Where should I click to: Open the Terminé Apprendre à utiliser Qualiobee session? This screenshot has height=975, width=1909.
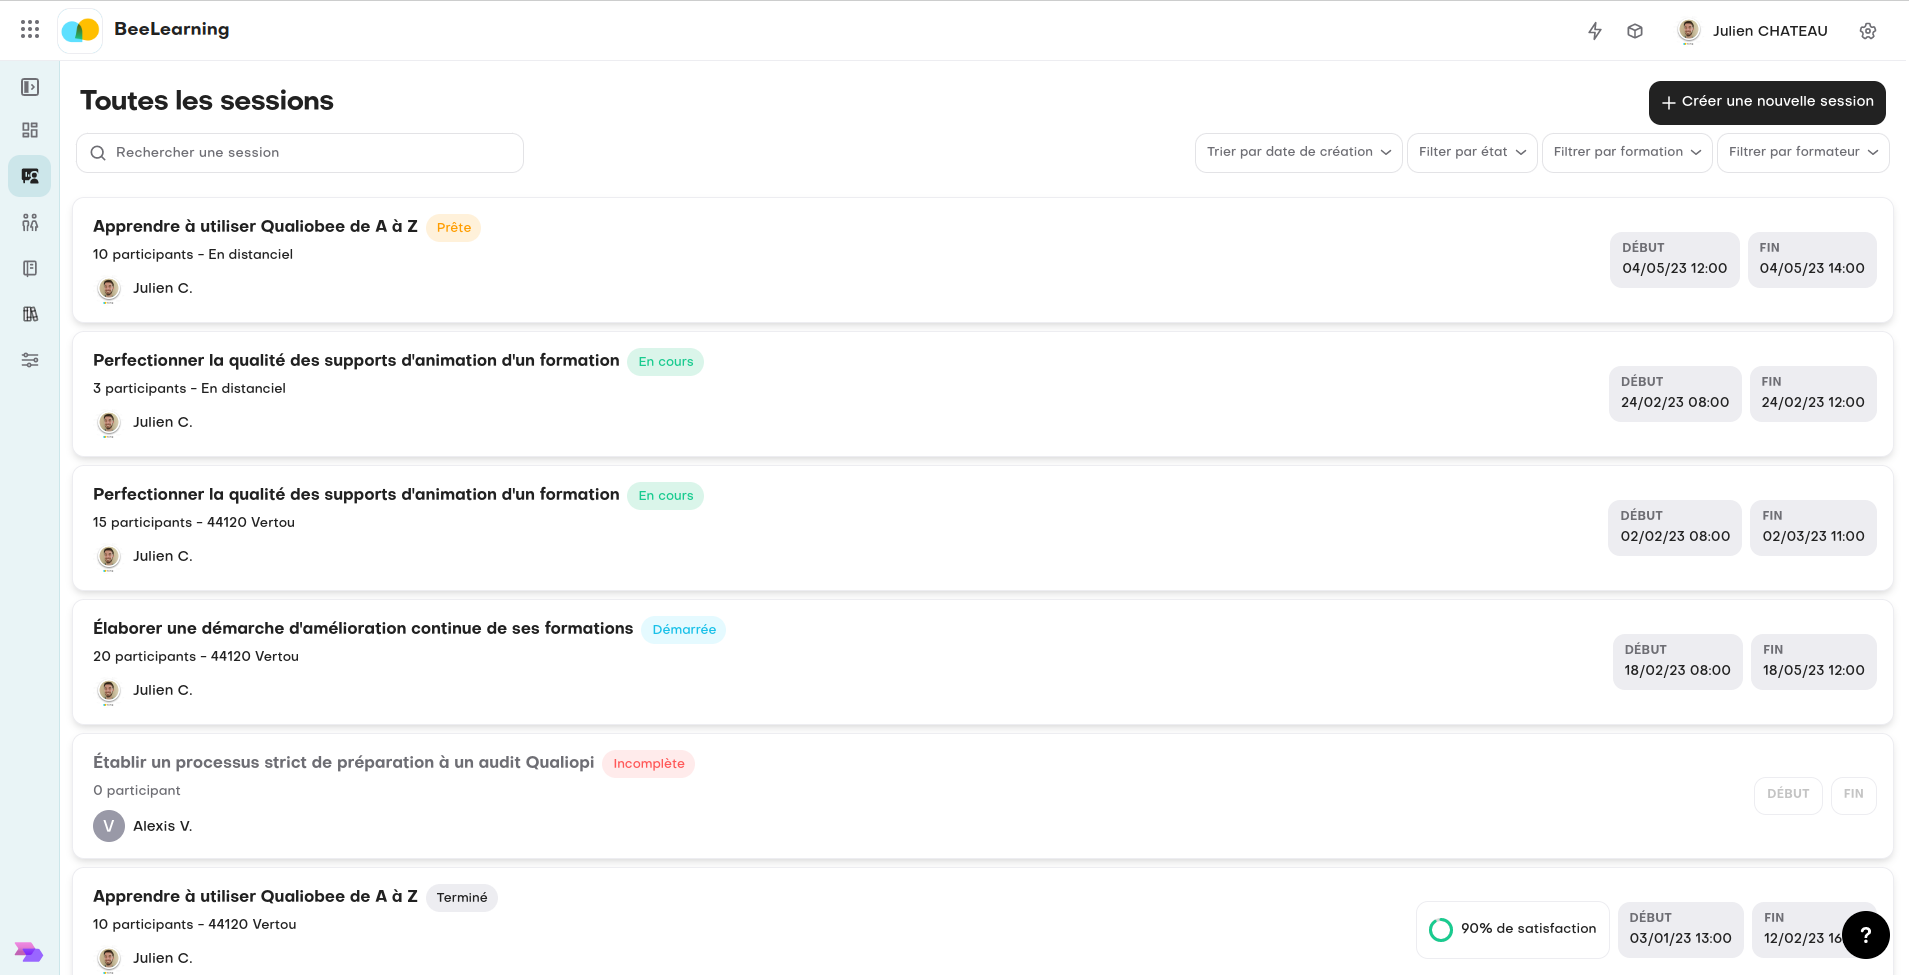click(x=983, y=922)
